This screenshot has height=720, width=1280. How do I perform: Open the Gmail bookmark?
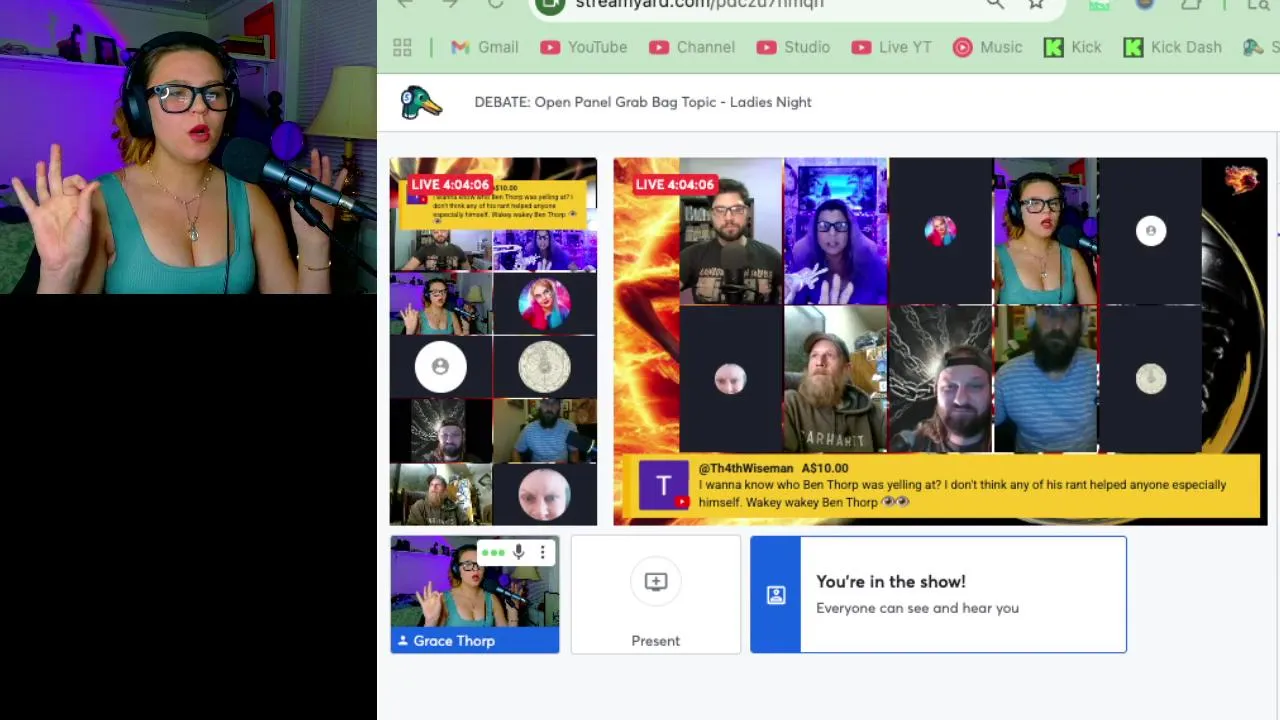click(485, 47)
